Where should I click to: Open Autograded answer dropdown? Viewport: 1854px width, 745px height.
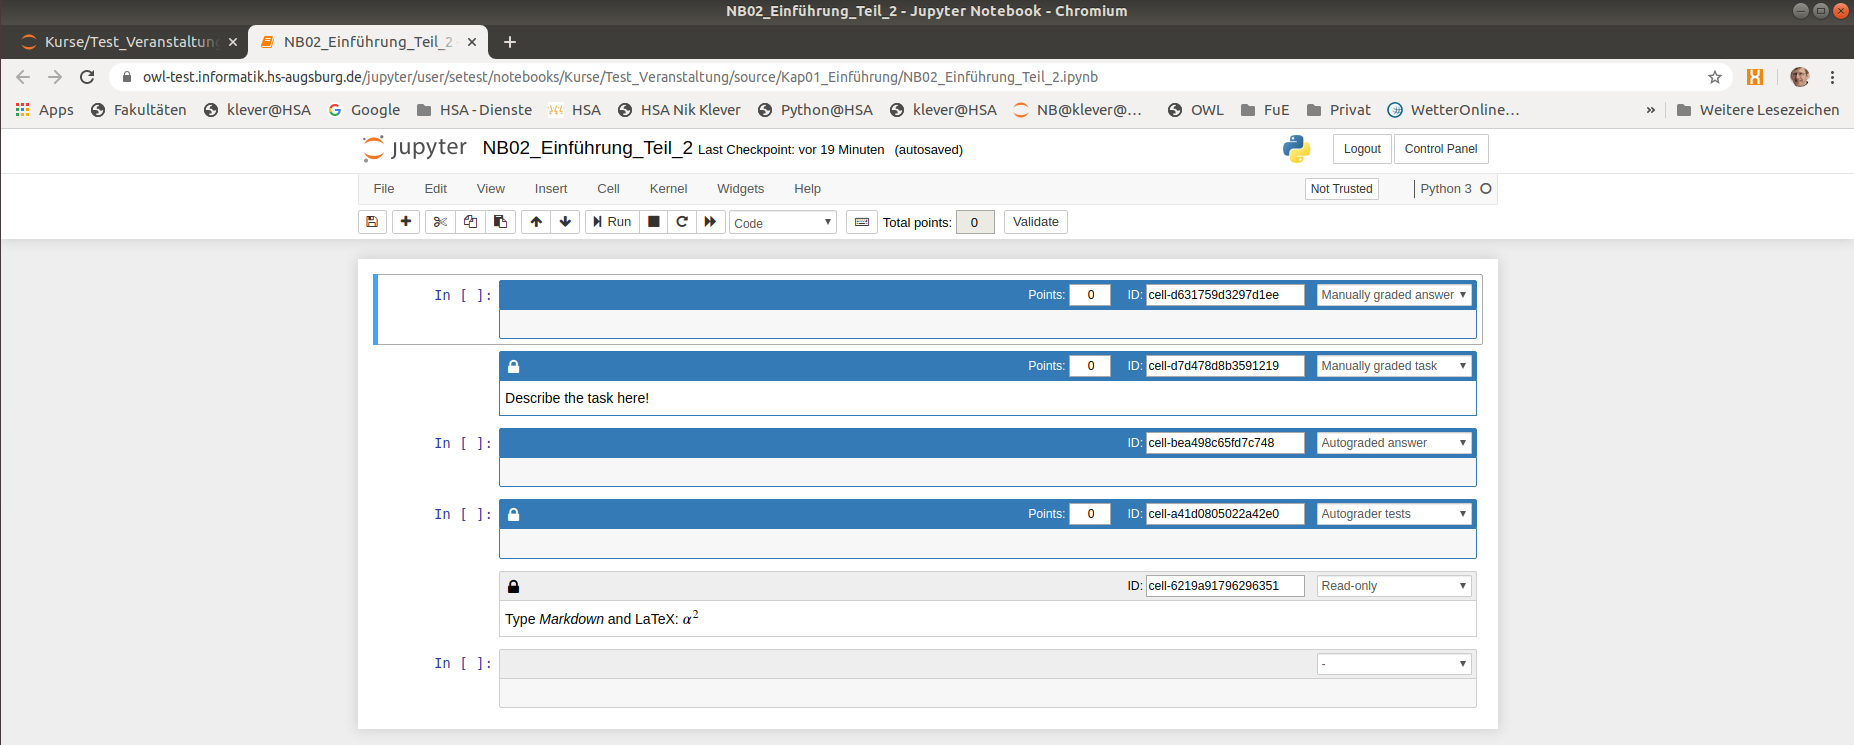[1394, 443]
